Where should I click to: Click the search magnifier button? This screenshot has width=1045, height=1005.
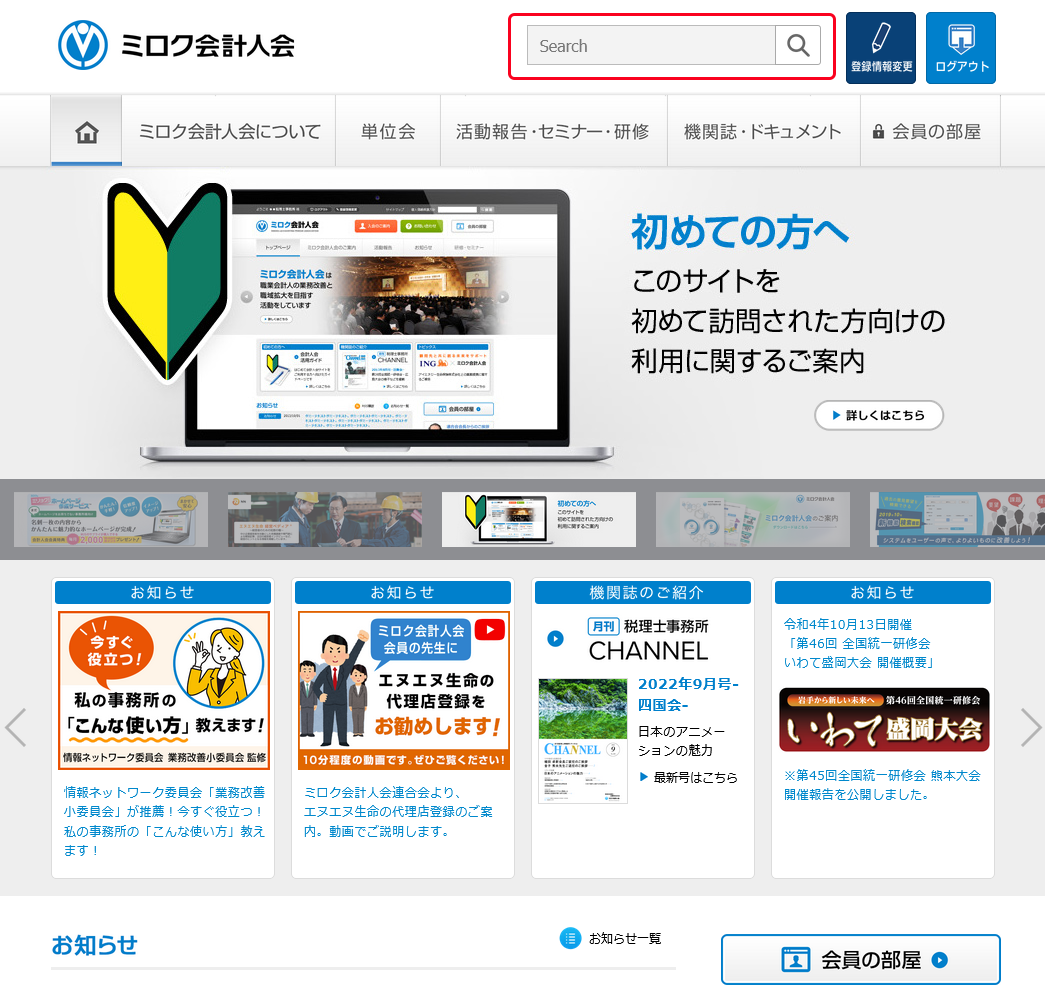[x=798, y=45]
